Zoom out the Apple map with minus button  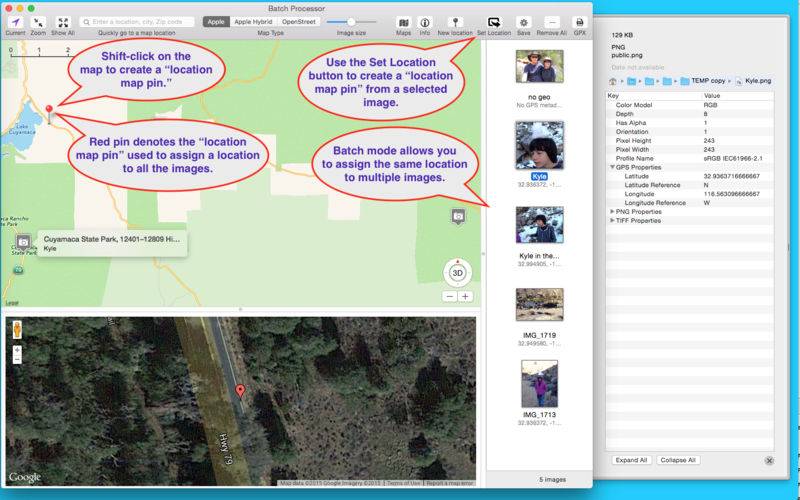(x=449, y=296)
